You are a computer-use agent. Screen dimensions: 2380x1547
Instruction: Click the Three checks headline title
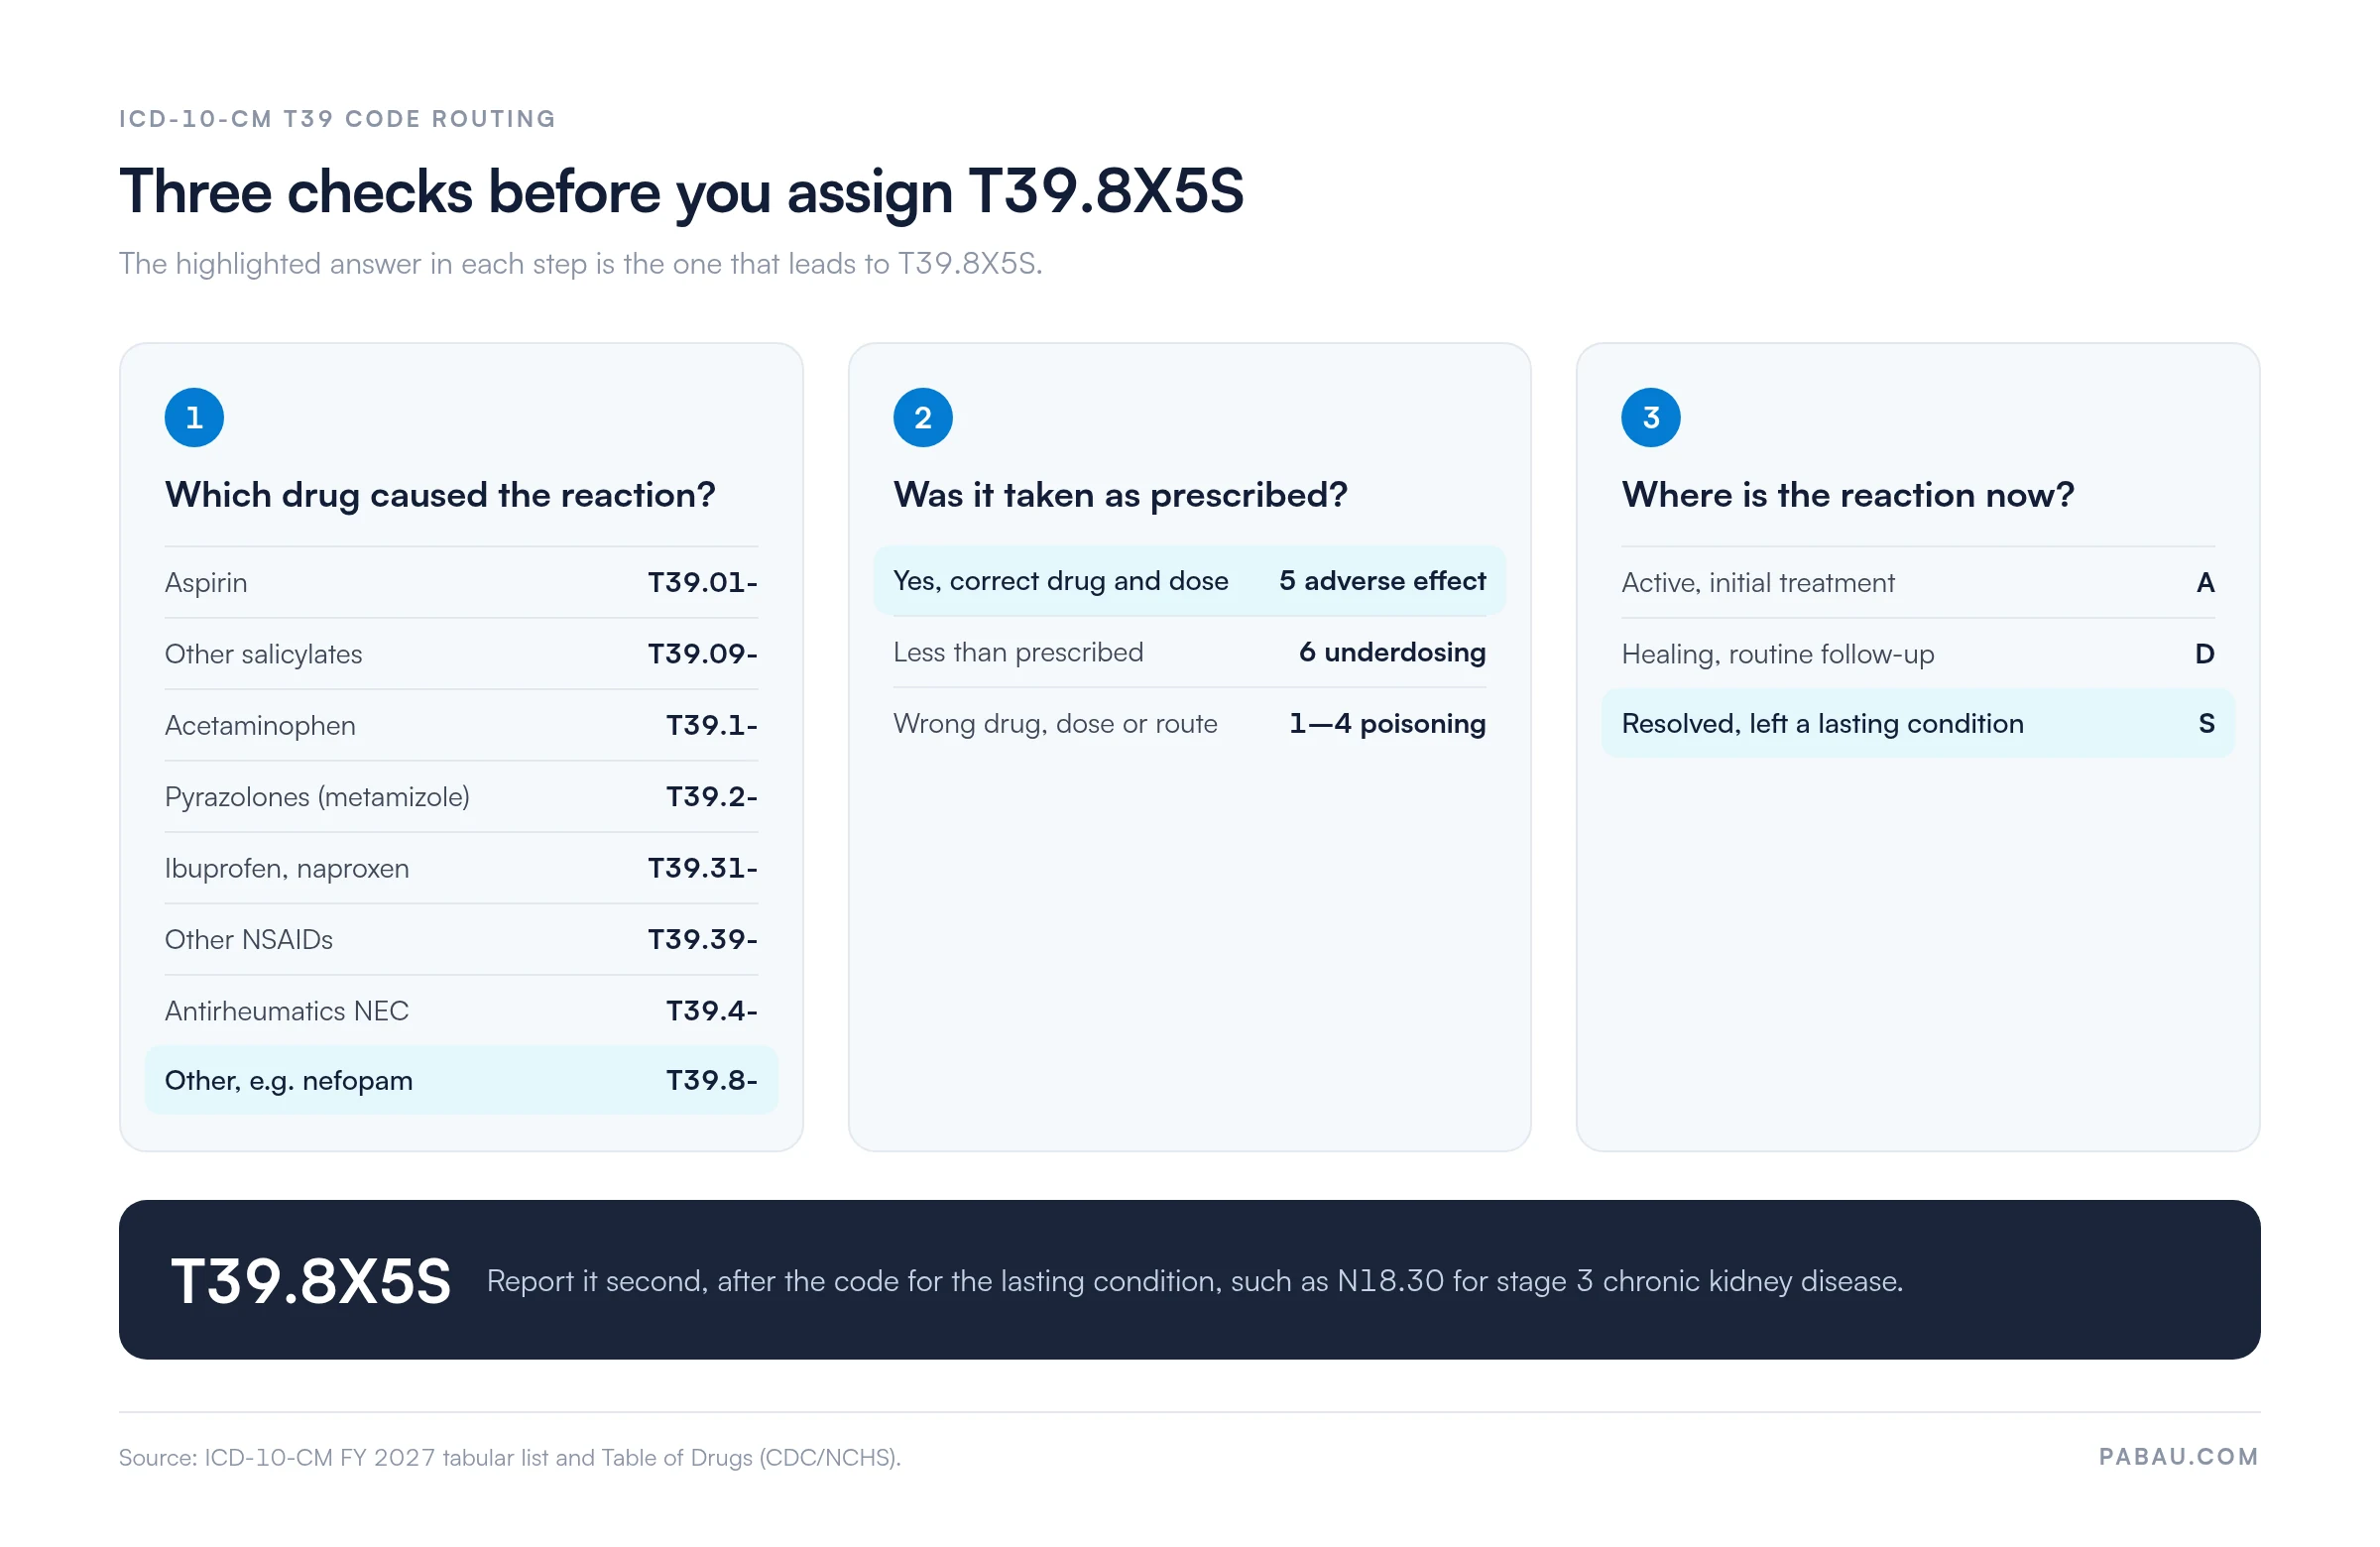click(681, 190)
